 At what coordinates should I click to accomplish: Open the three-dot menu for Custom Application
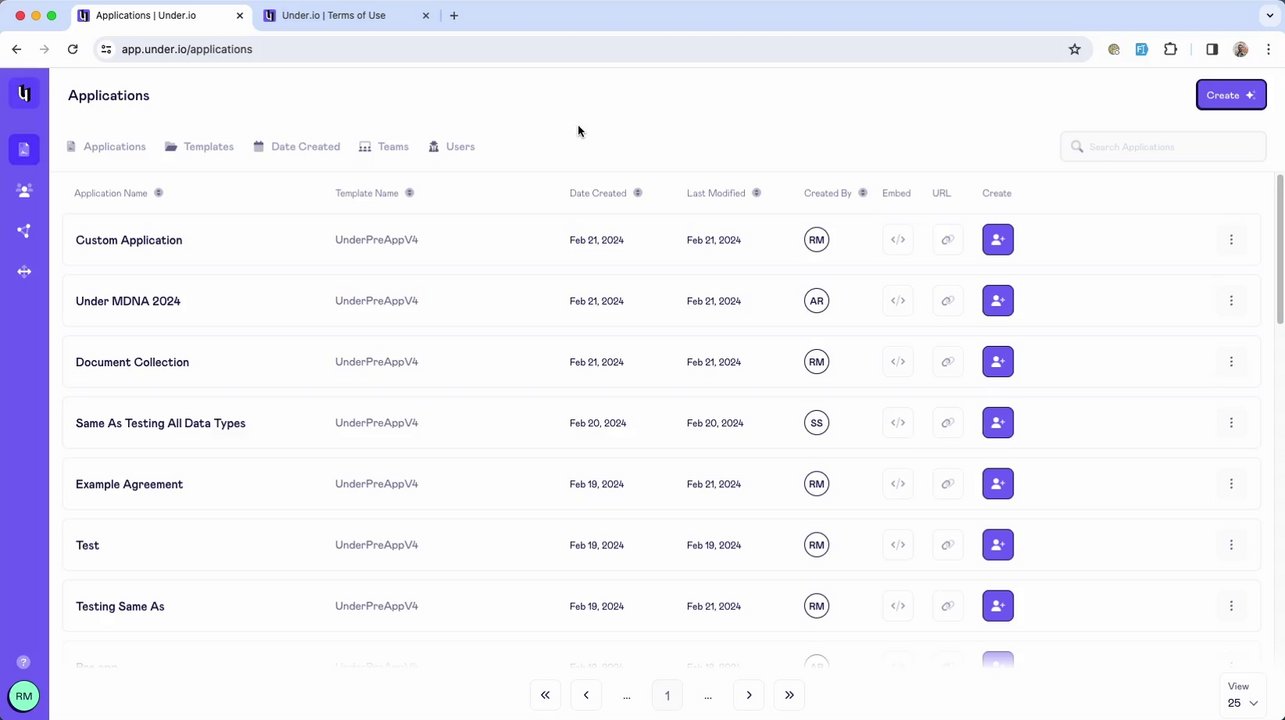pyautogui.click(x=1231, y=240)
